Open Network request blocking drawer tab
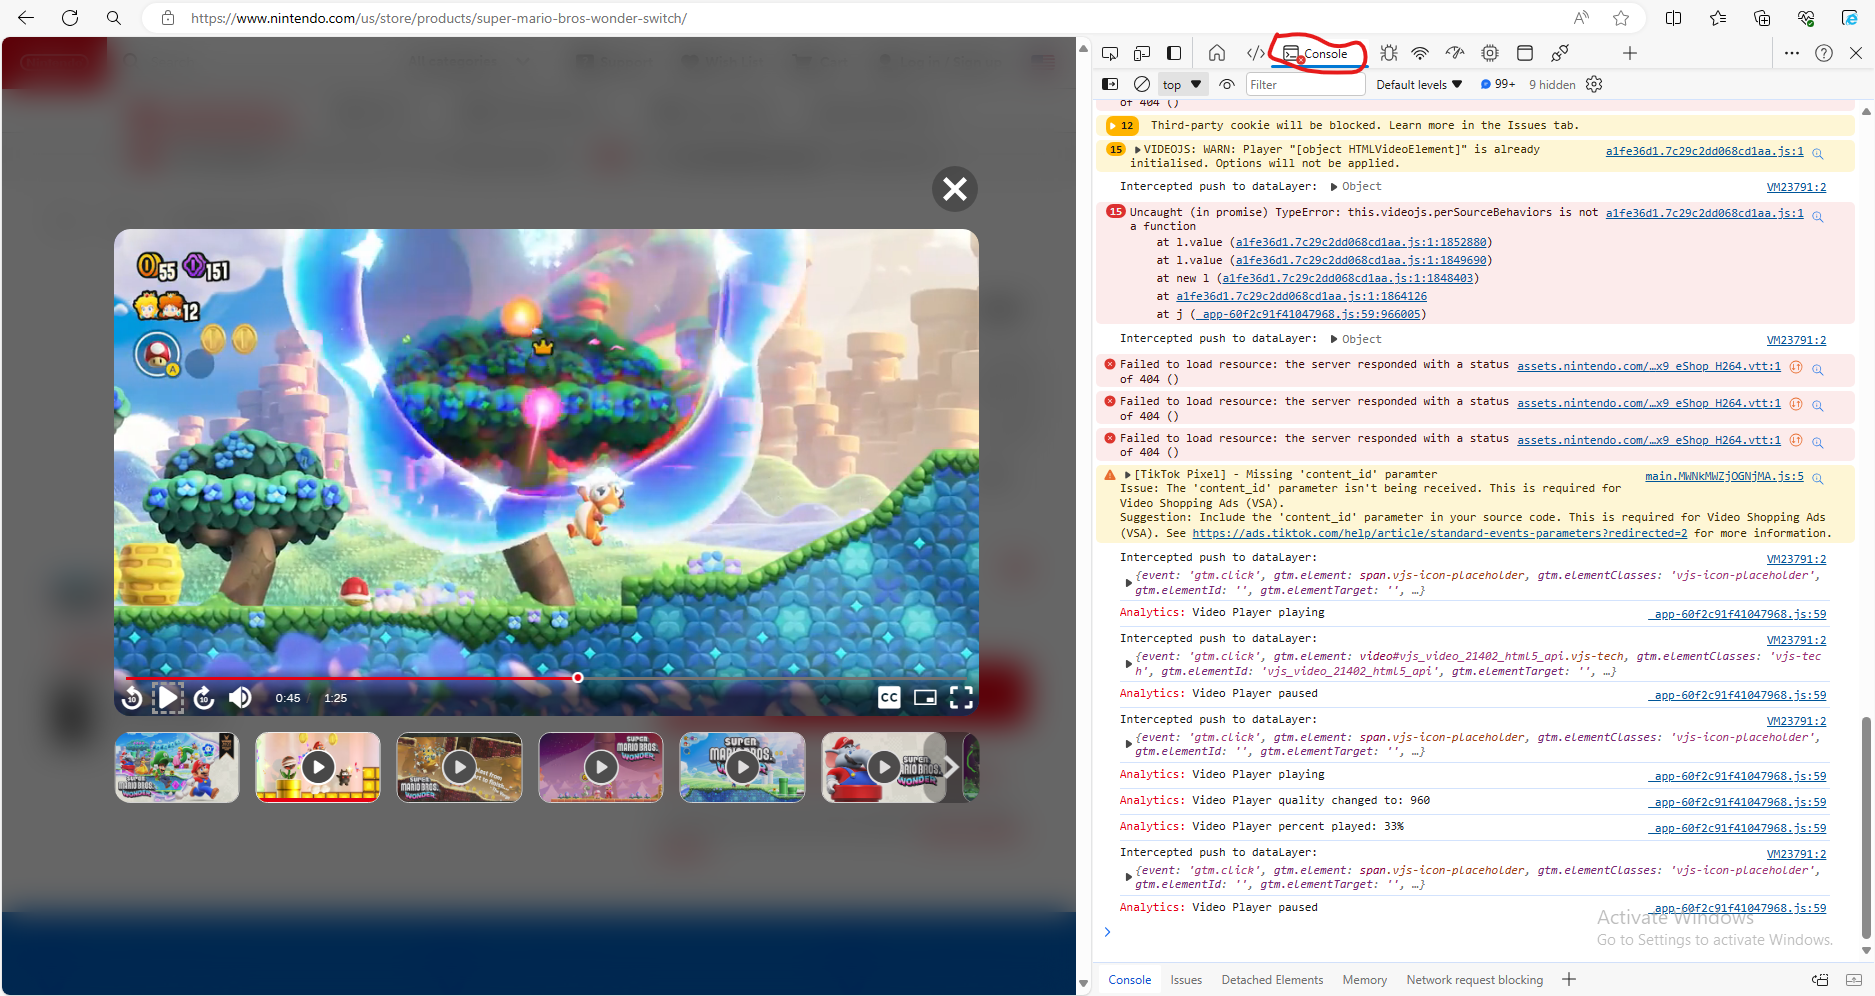This screenshot has width=1875, height=996. point(1474,980)
